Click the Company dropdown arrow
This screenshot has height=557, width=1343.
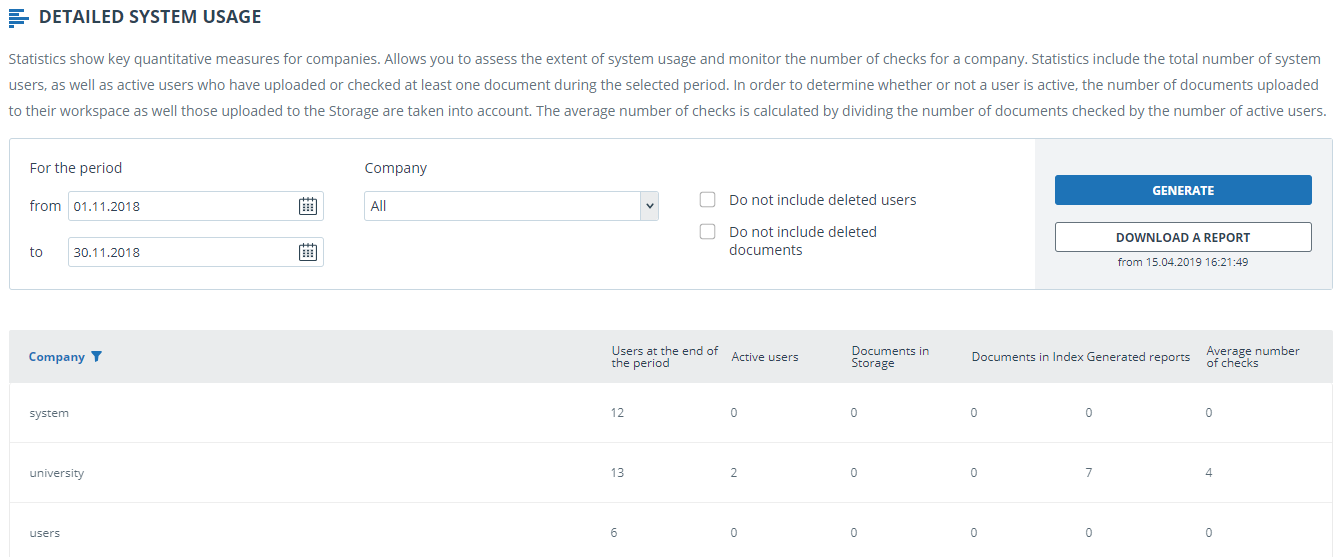point(650,206)
